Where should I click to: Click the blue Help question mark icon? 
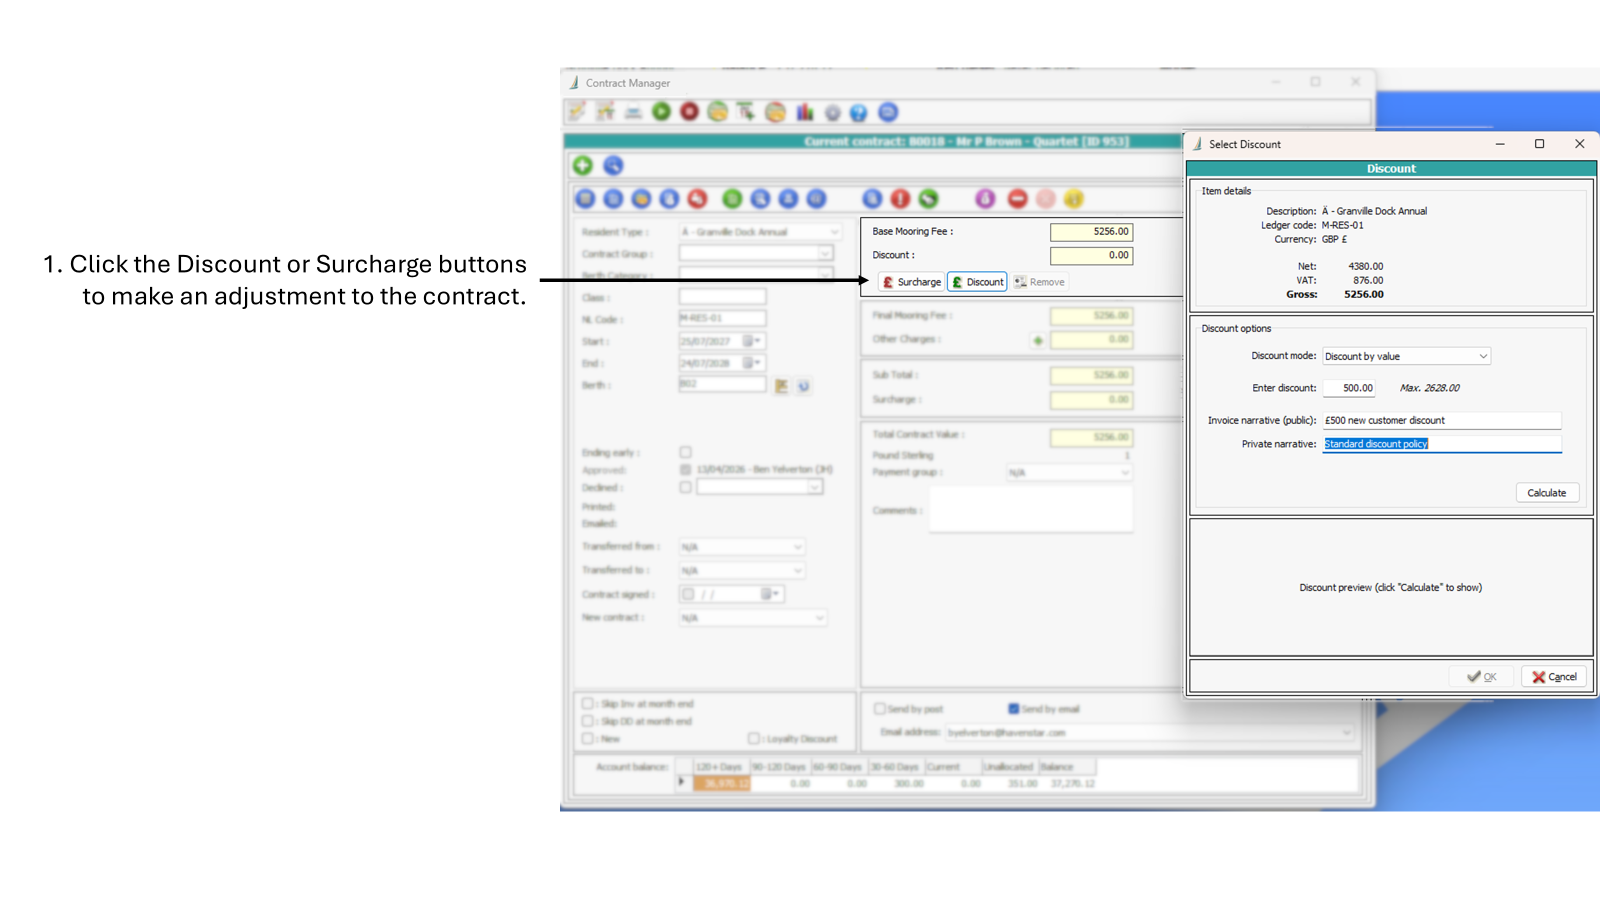860,112
